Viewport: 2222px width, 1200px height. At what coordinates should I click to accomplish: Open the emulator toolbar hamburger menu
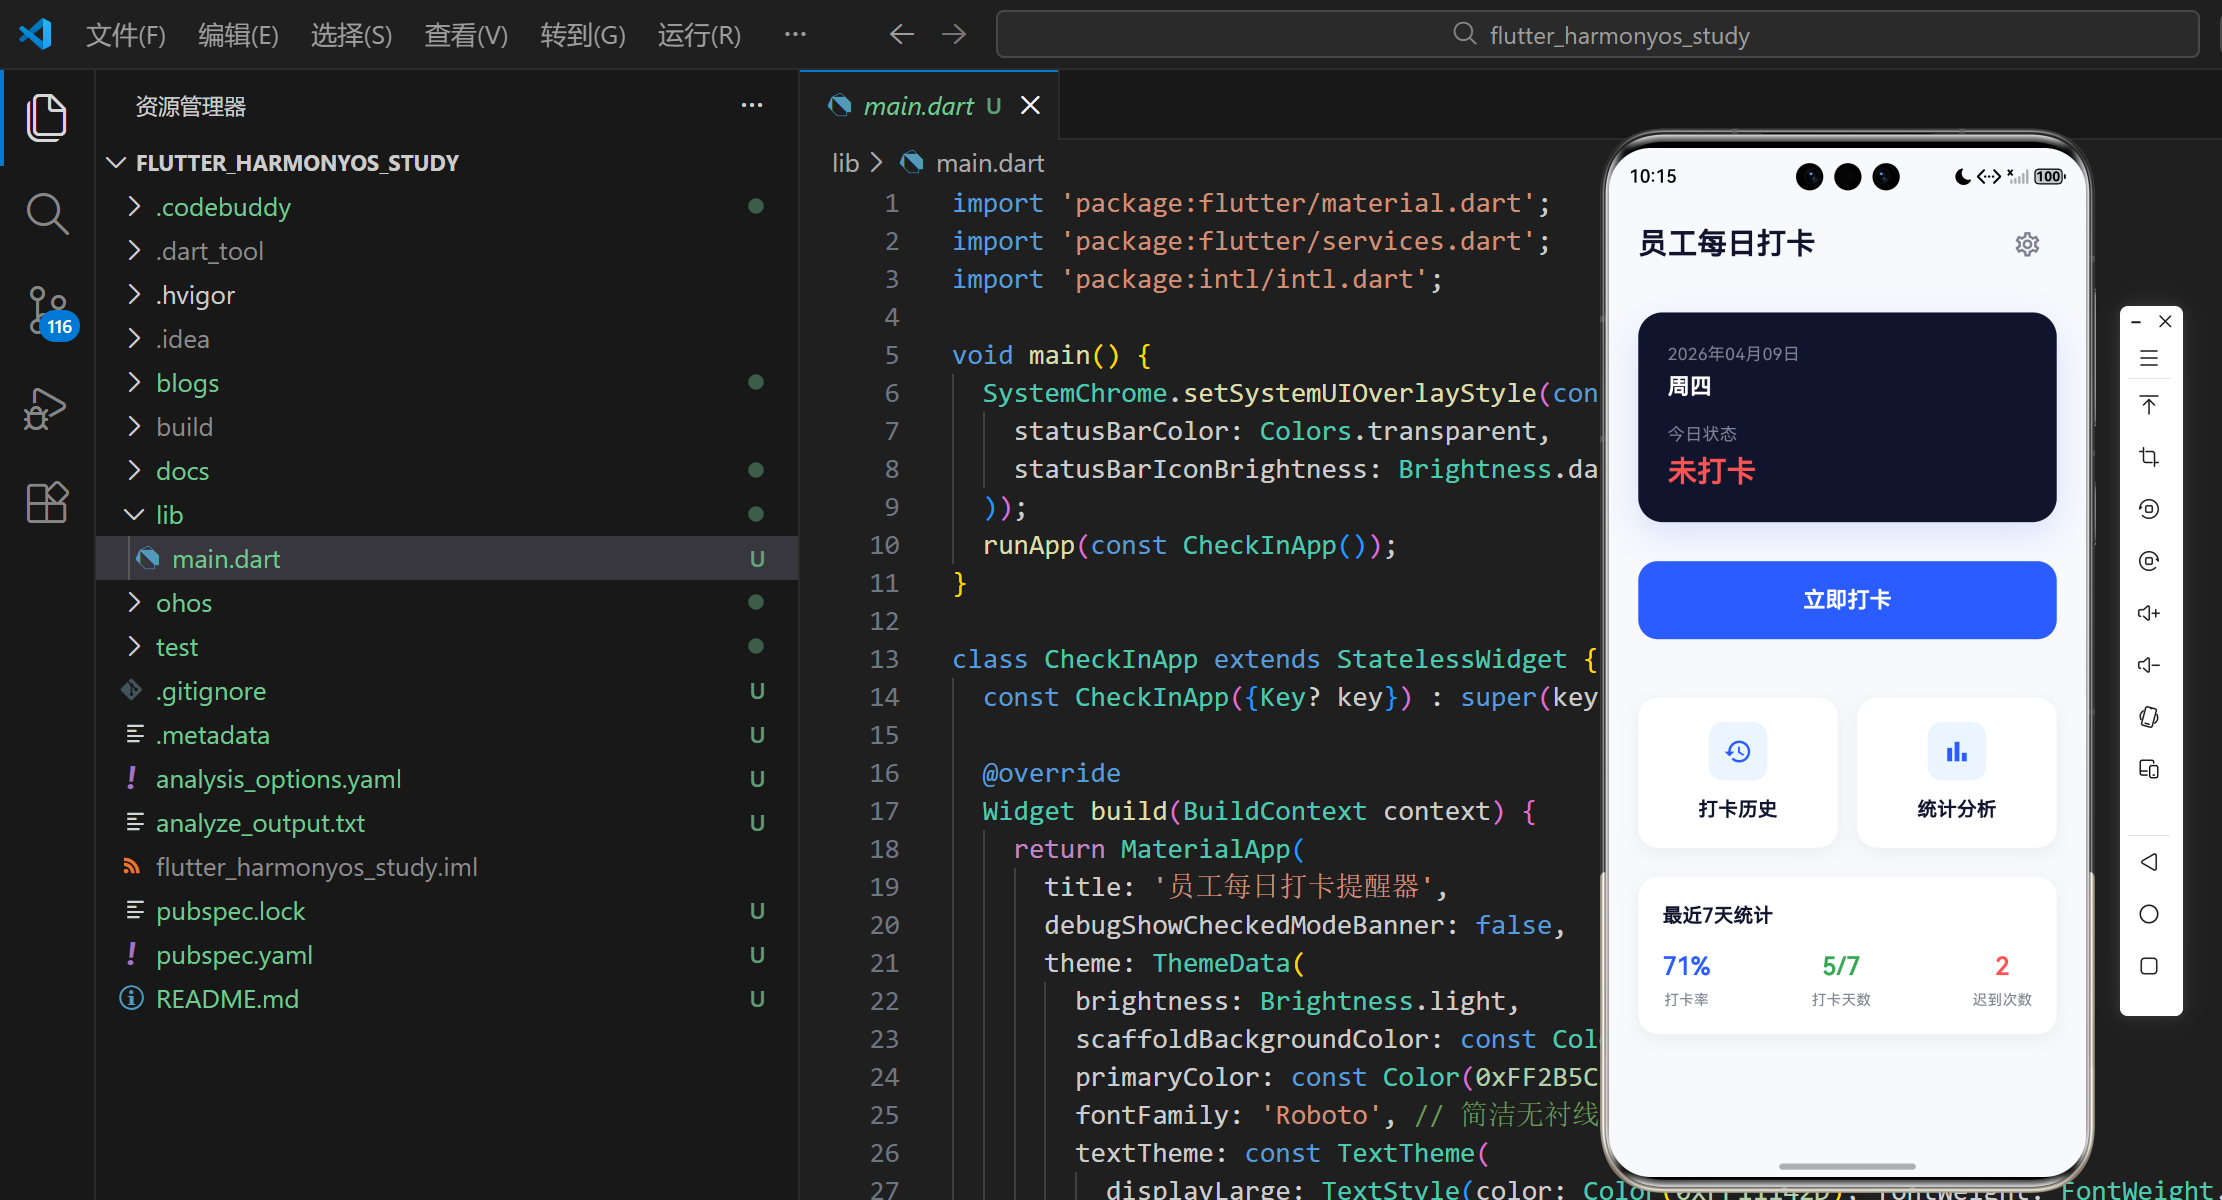[x=2149, y=358]
